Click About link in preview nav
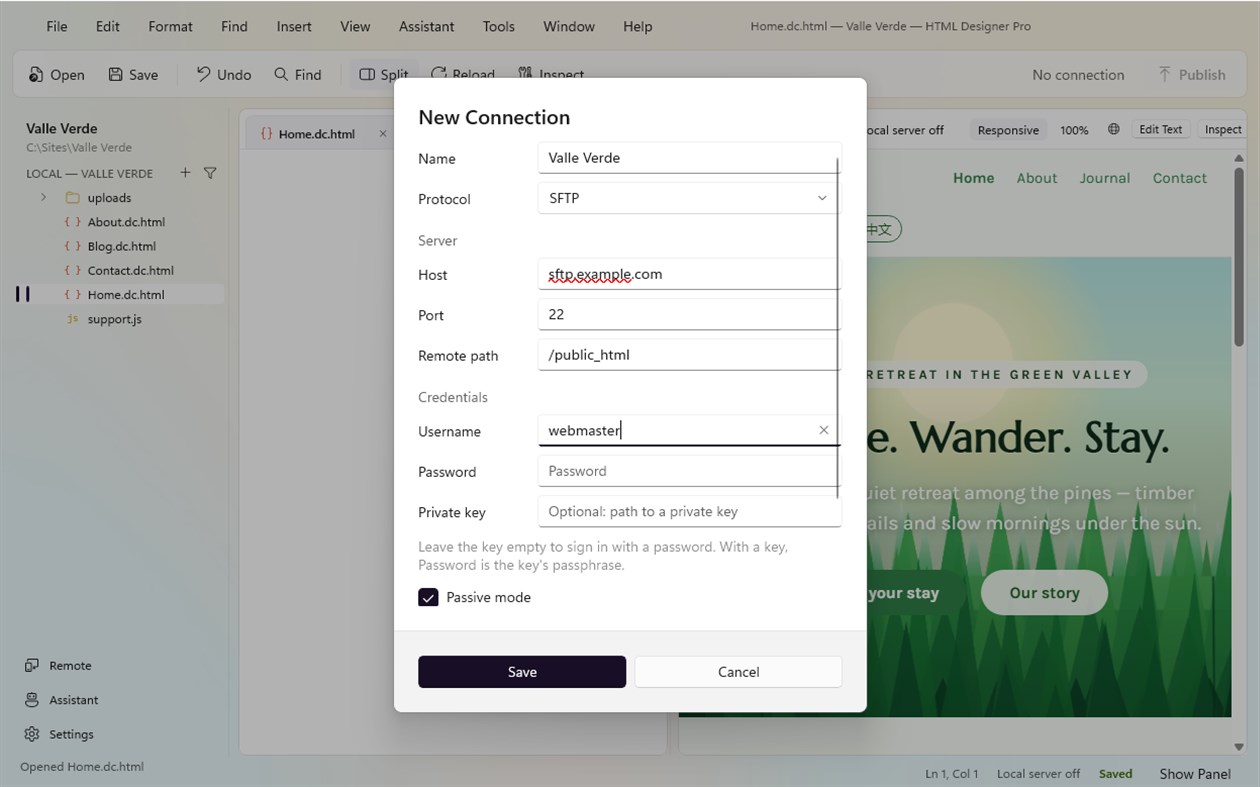 (x=1037, y=178)
